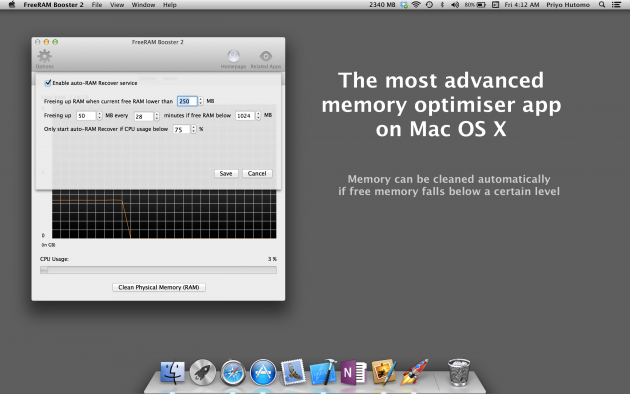630x394 pixels.
Task: Open the App Store from the Dock
Action: 263,372
